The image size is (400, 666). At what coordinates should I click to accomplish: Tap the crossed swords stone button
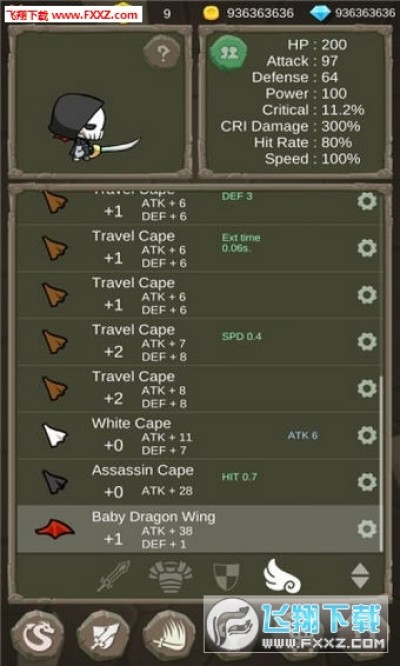point(103,636)
